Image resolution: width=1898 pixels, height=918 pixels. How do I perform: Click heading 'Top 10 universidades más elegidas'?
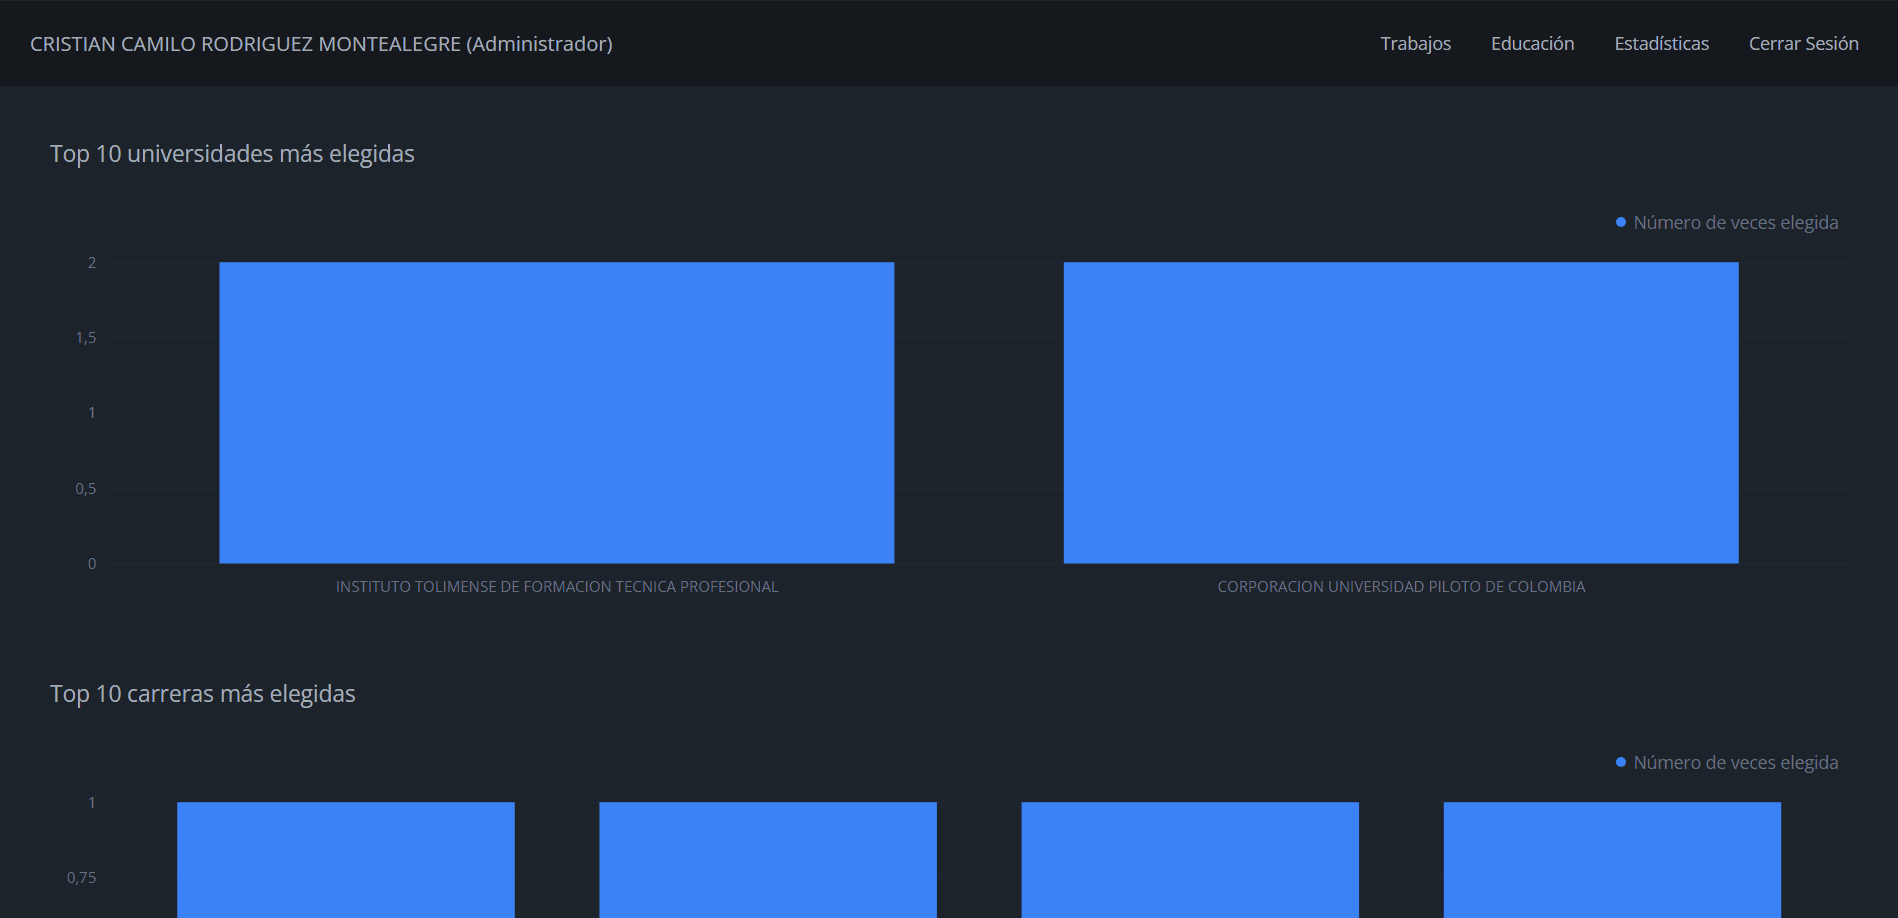(232, 154)
